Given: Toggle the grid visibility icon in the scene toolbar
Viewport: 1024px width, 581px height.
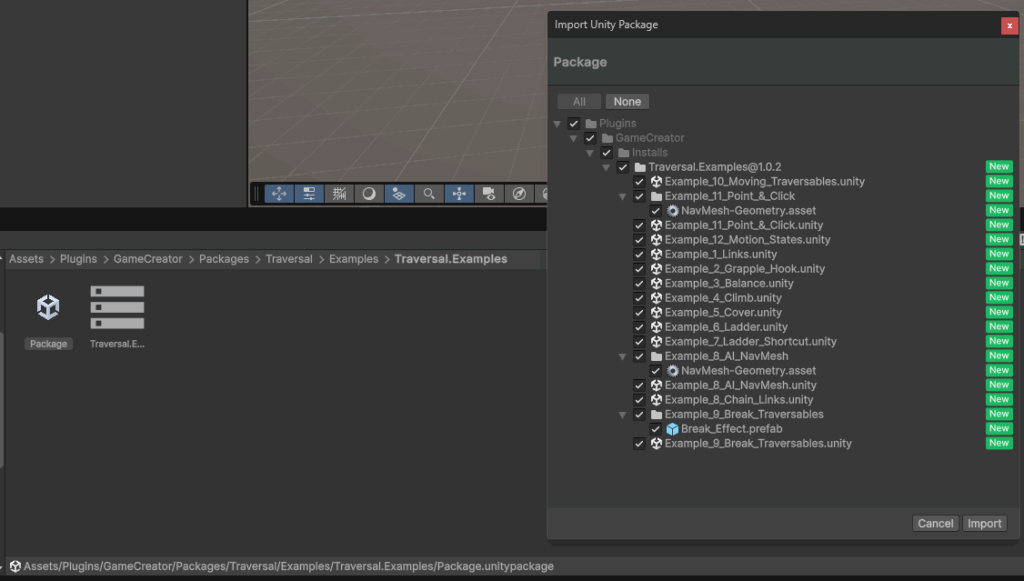Looking at the screenshot, I should tap(339, 194).
